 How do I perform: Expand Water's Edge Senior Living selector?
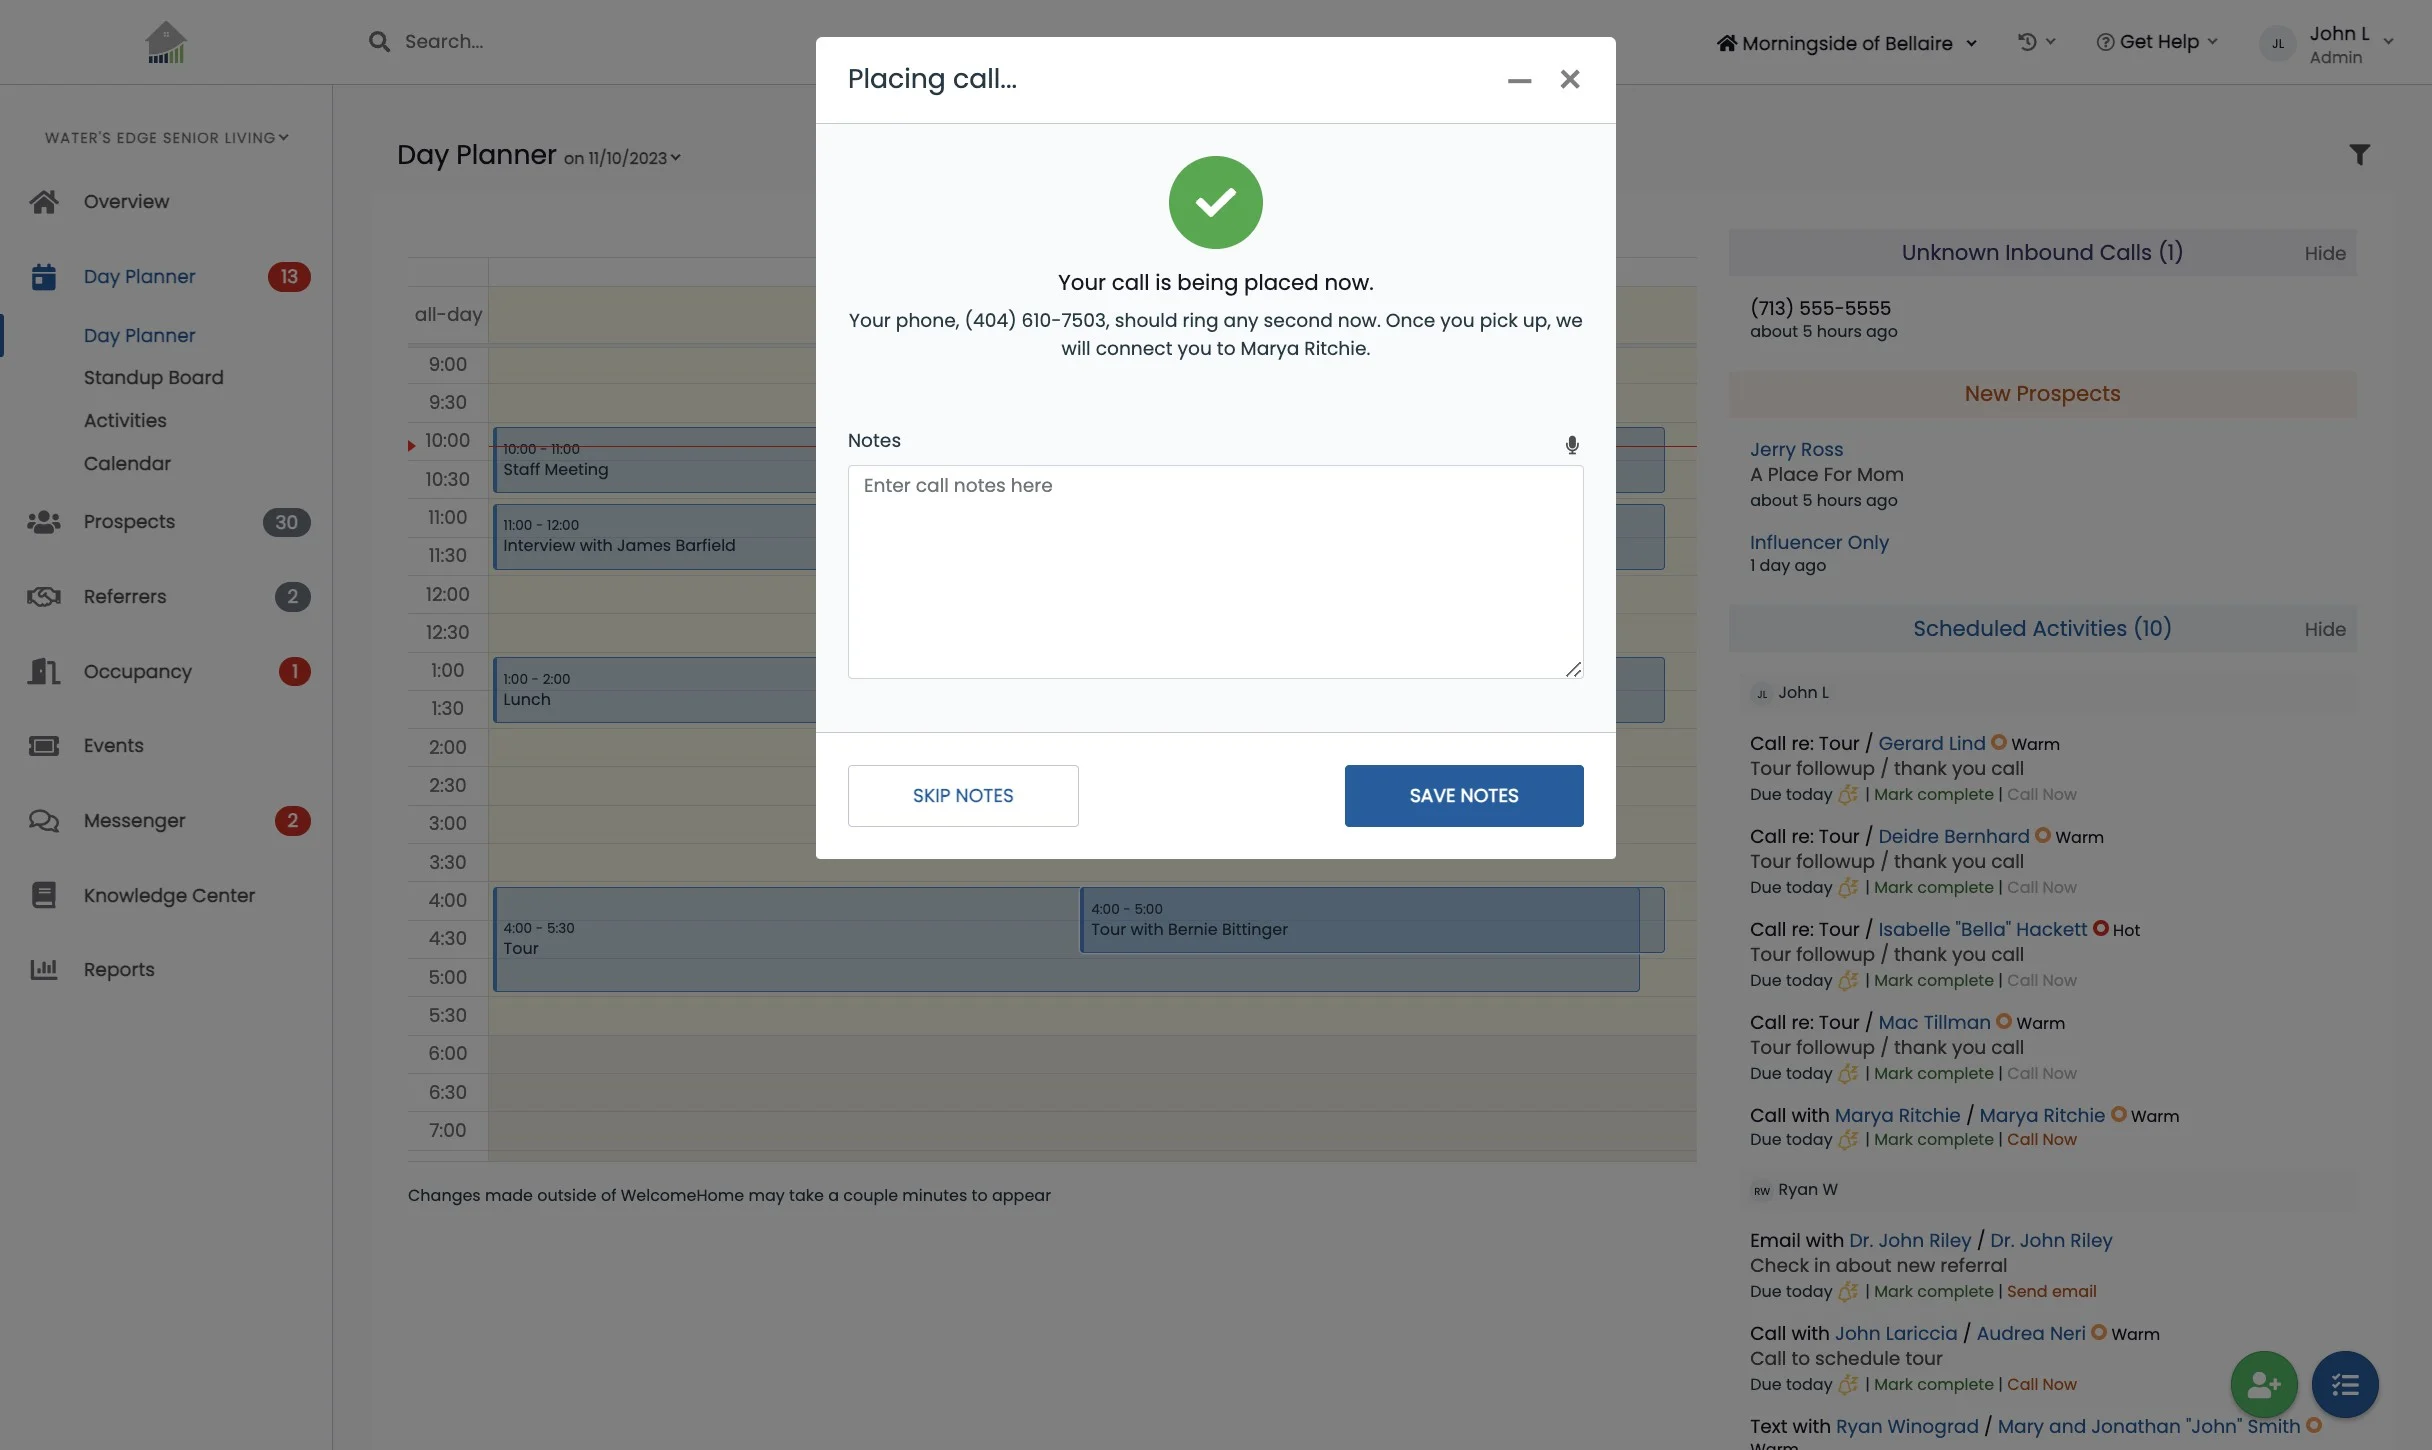tap(166, 138)
